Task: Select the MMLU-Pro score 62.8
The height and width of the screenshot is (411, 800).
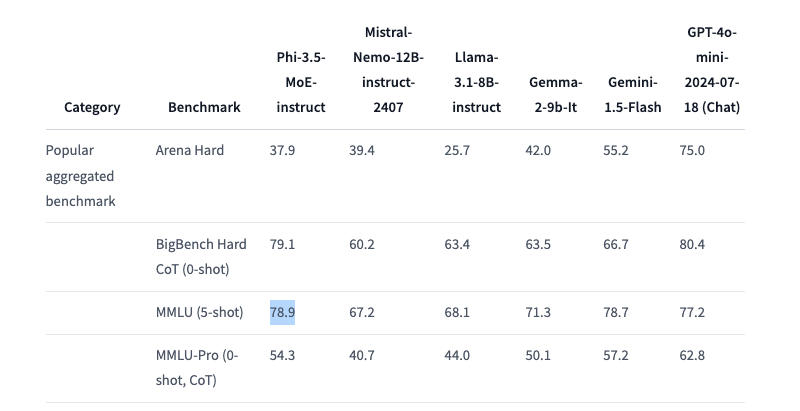Action: [x=692, y=356]
